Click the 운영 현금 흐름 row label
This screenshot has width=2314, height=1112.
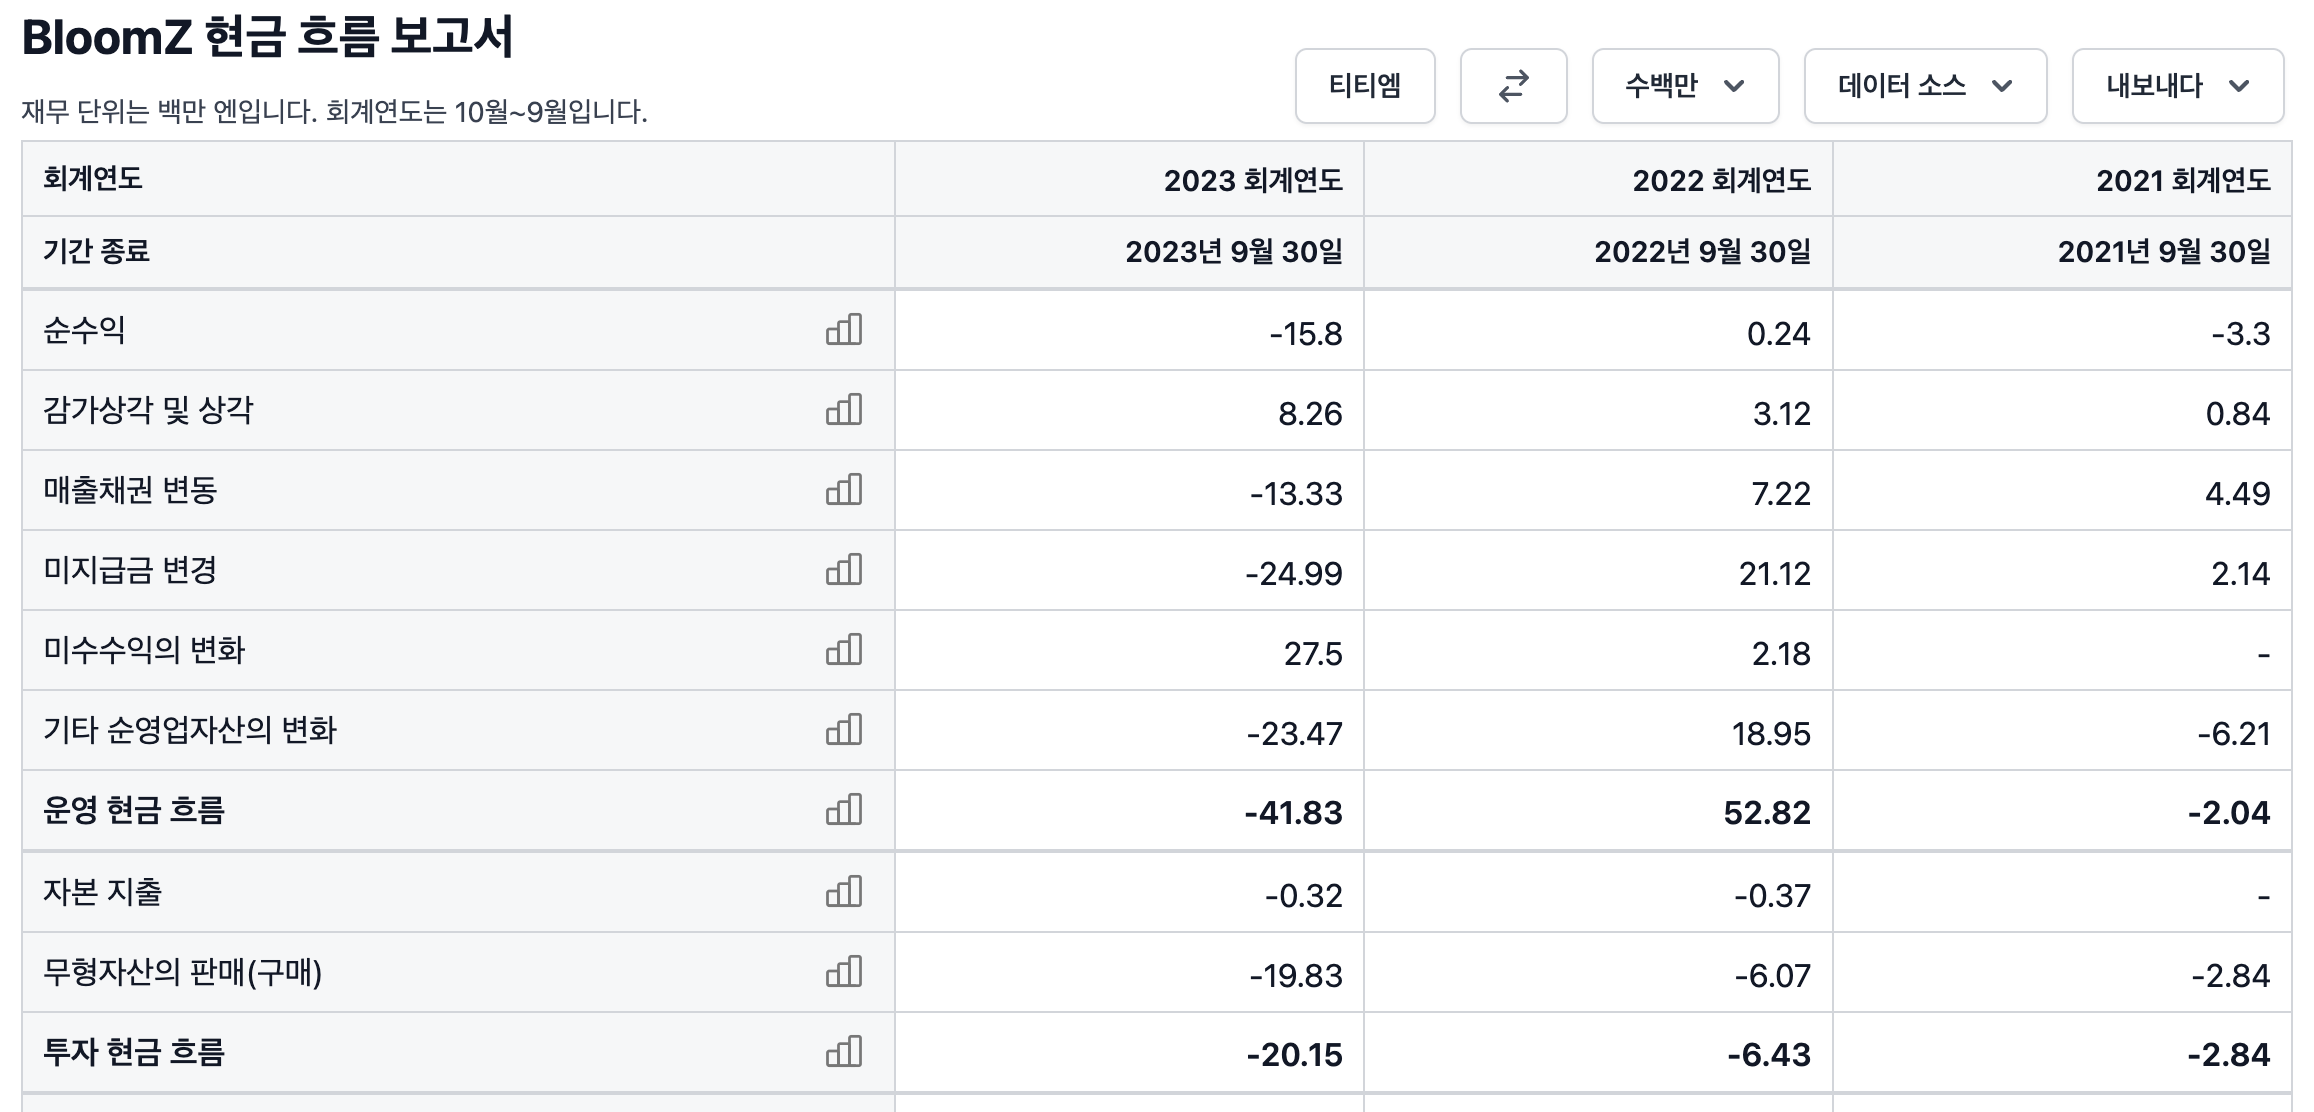(x=134, y=810)
